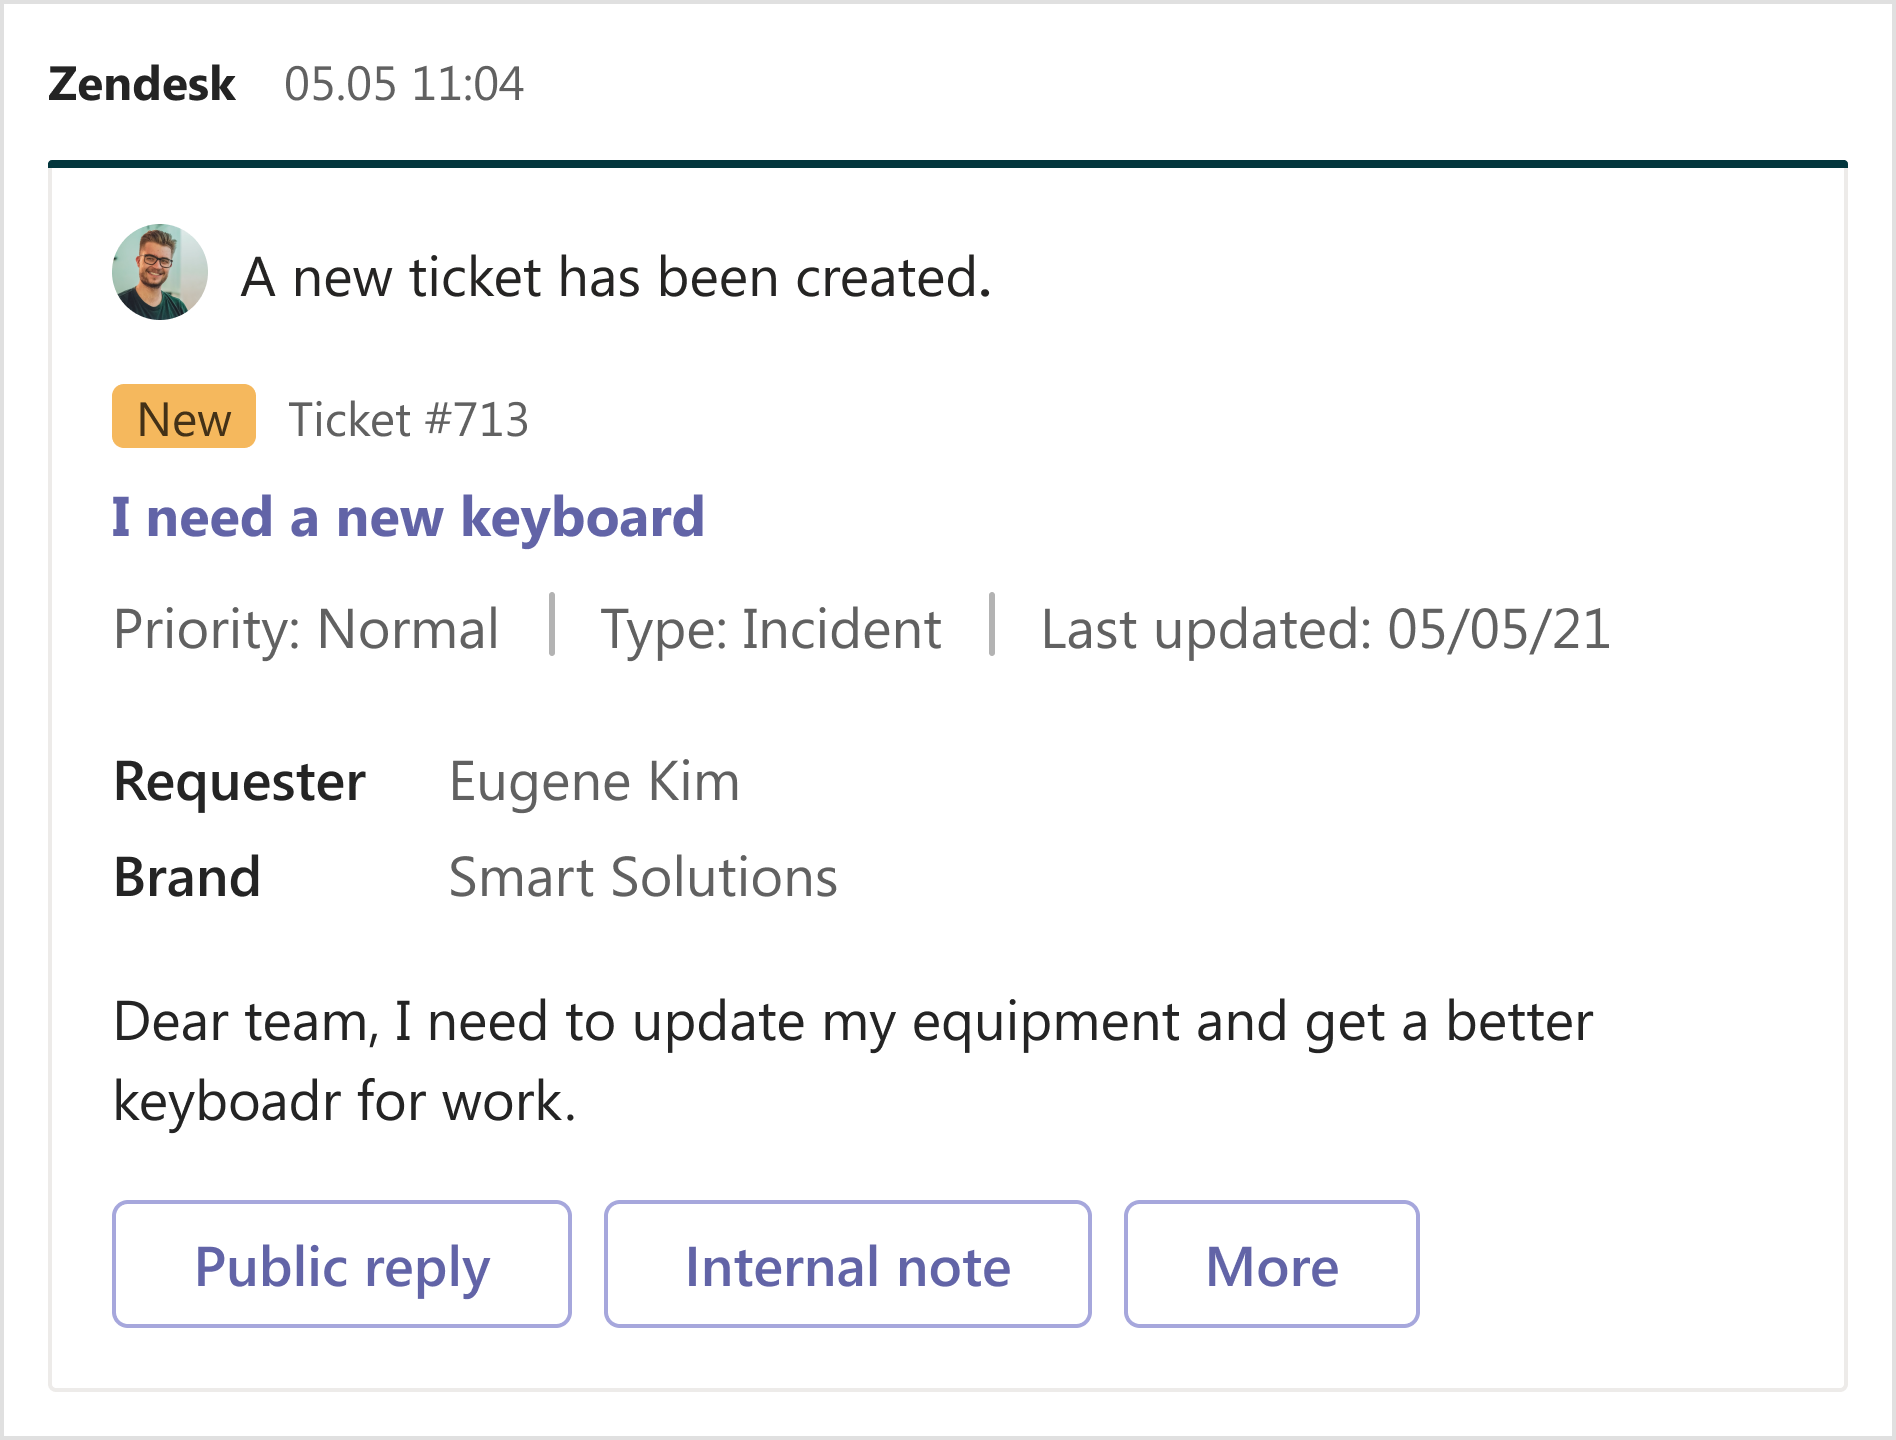Image resolution: width=1896 pixels, height=1440 pixels.
Task: Click the dark green card top border
Action: (947, 163)
